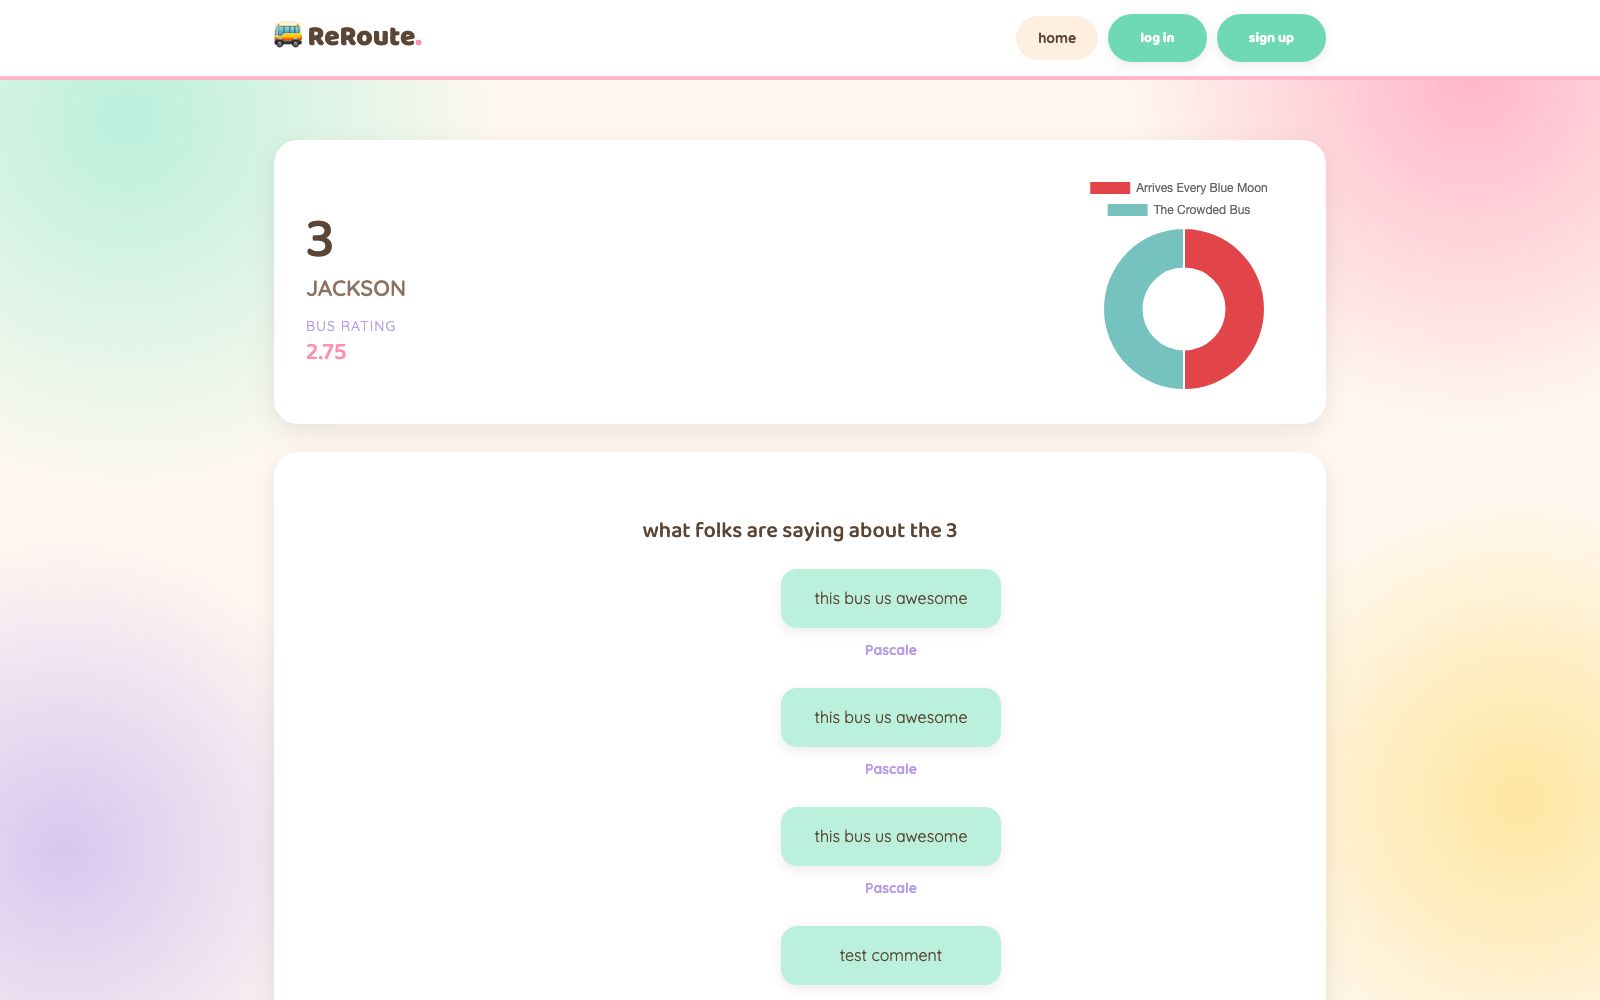
Task: Click the bus emoji logo icon
Action: click(288, 35)
